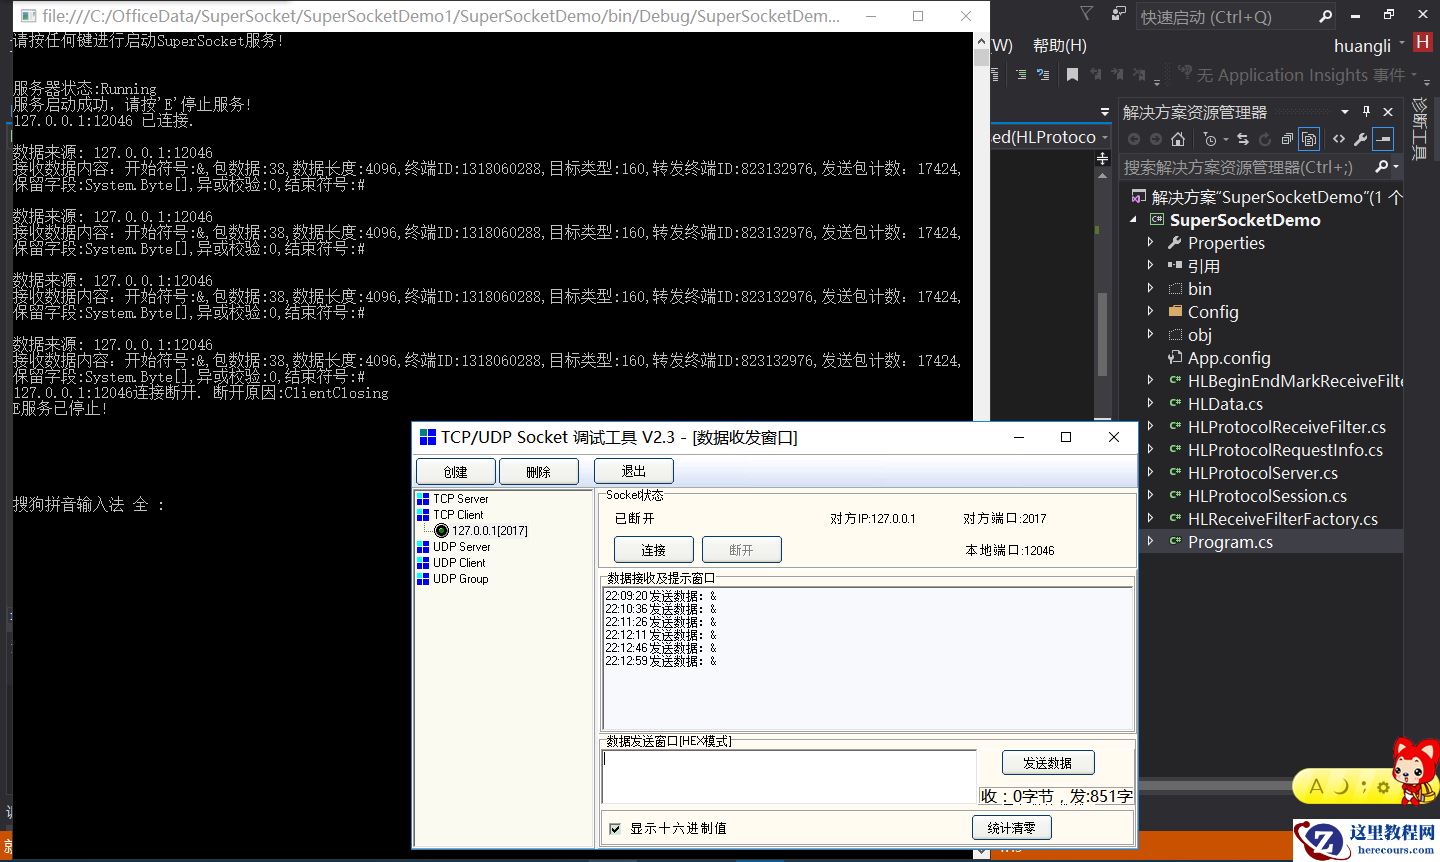
Task: Sync with Active Document in Solution Explorer
Action: (x=1243, y=139)
